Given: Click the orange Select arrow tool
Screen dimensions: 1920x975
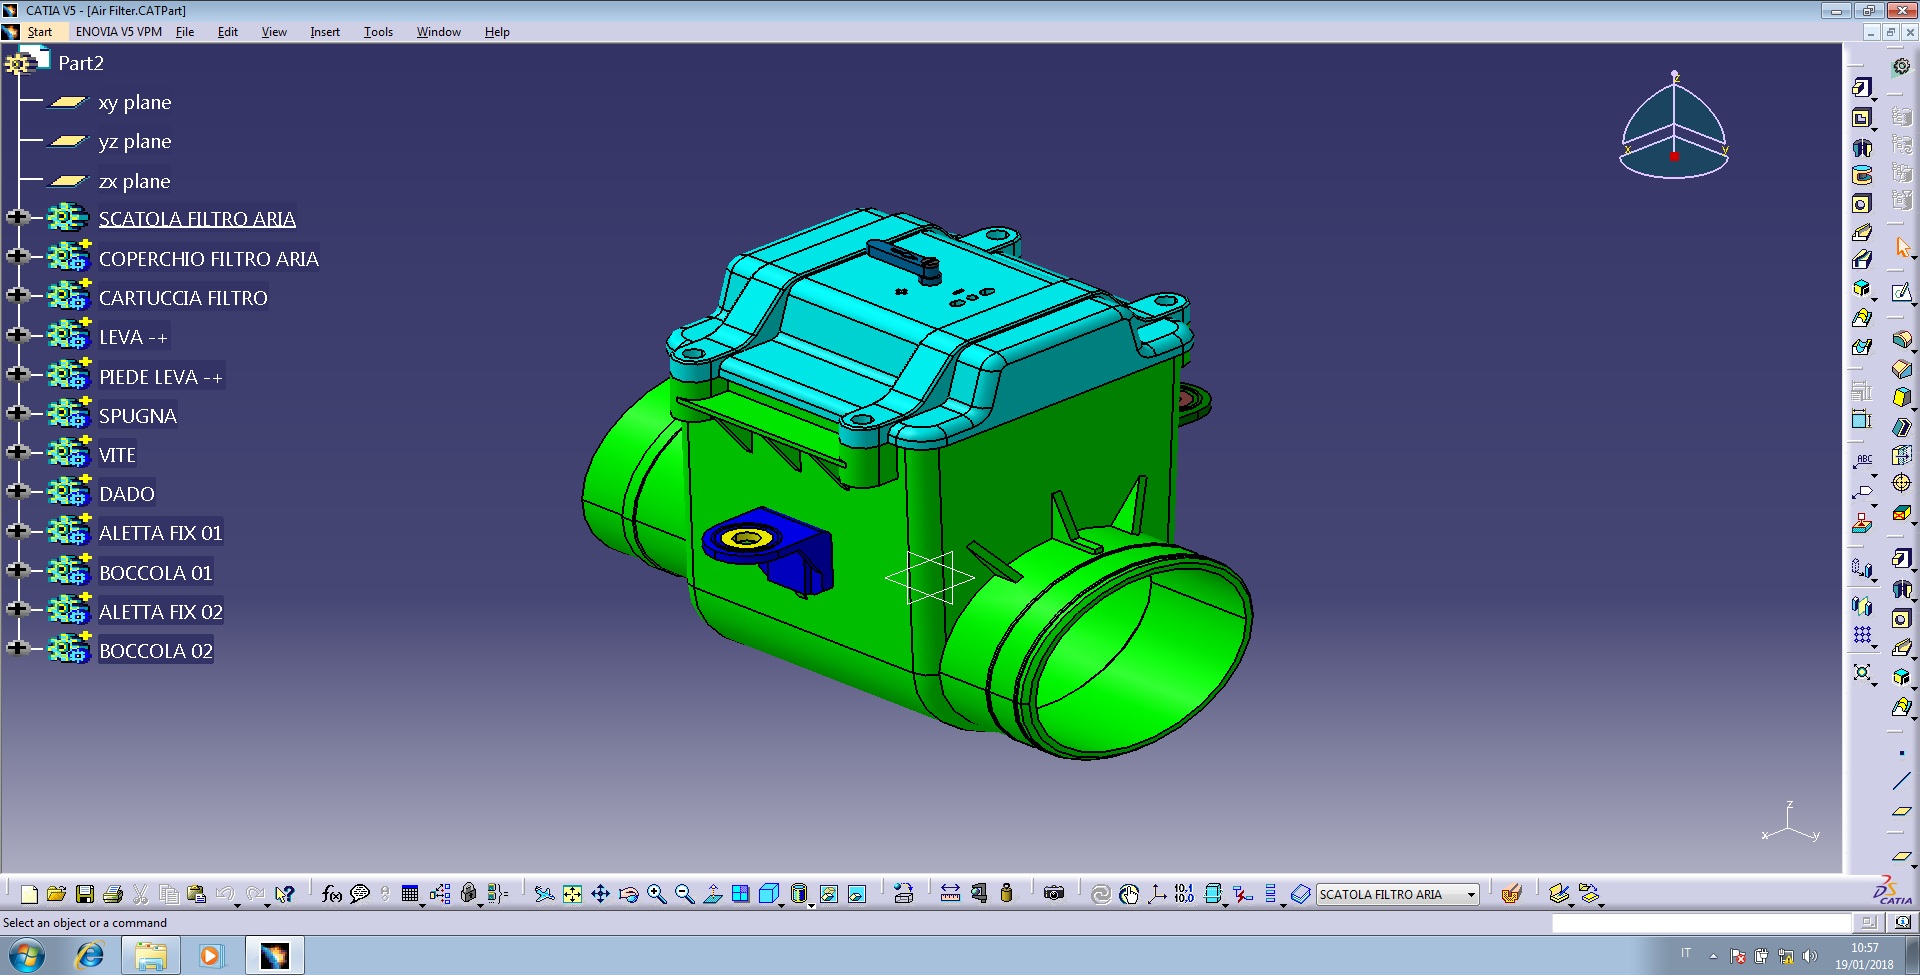Looking at the screenshot, I should pos(1902,247).
